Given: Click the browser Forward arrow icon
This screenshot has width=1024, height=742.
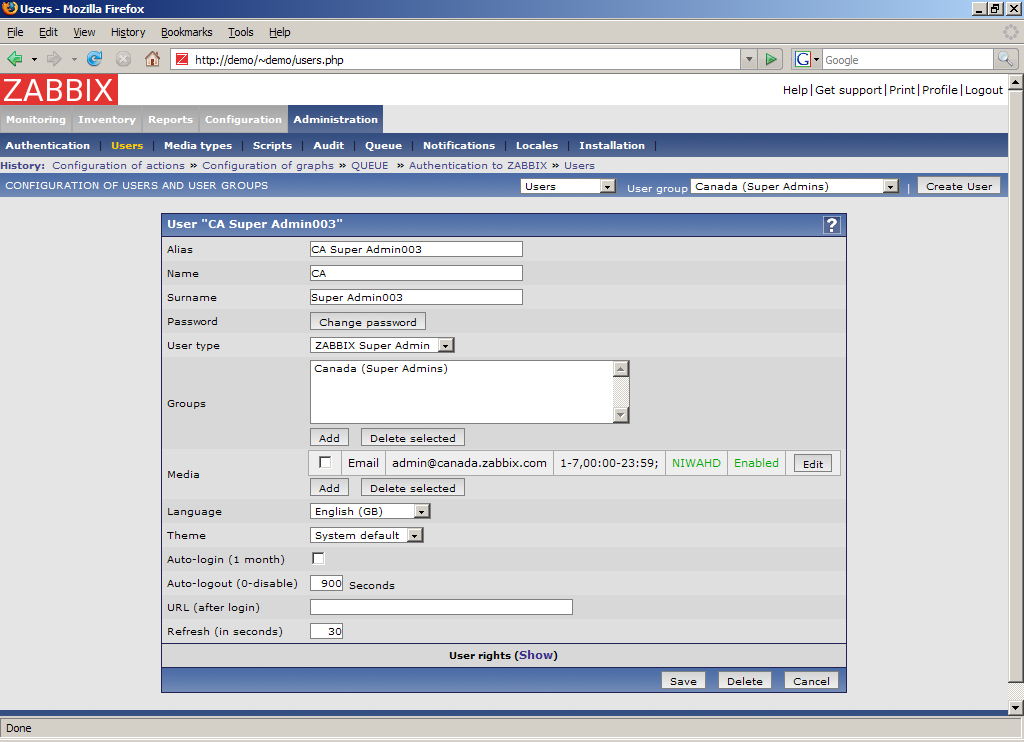Looking at the screenshot, I should pos(55,59).
